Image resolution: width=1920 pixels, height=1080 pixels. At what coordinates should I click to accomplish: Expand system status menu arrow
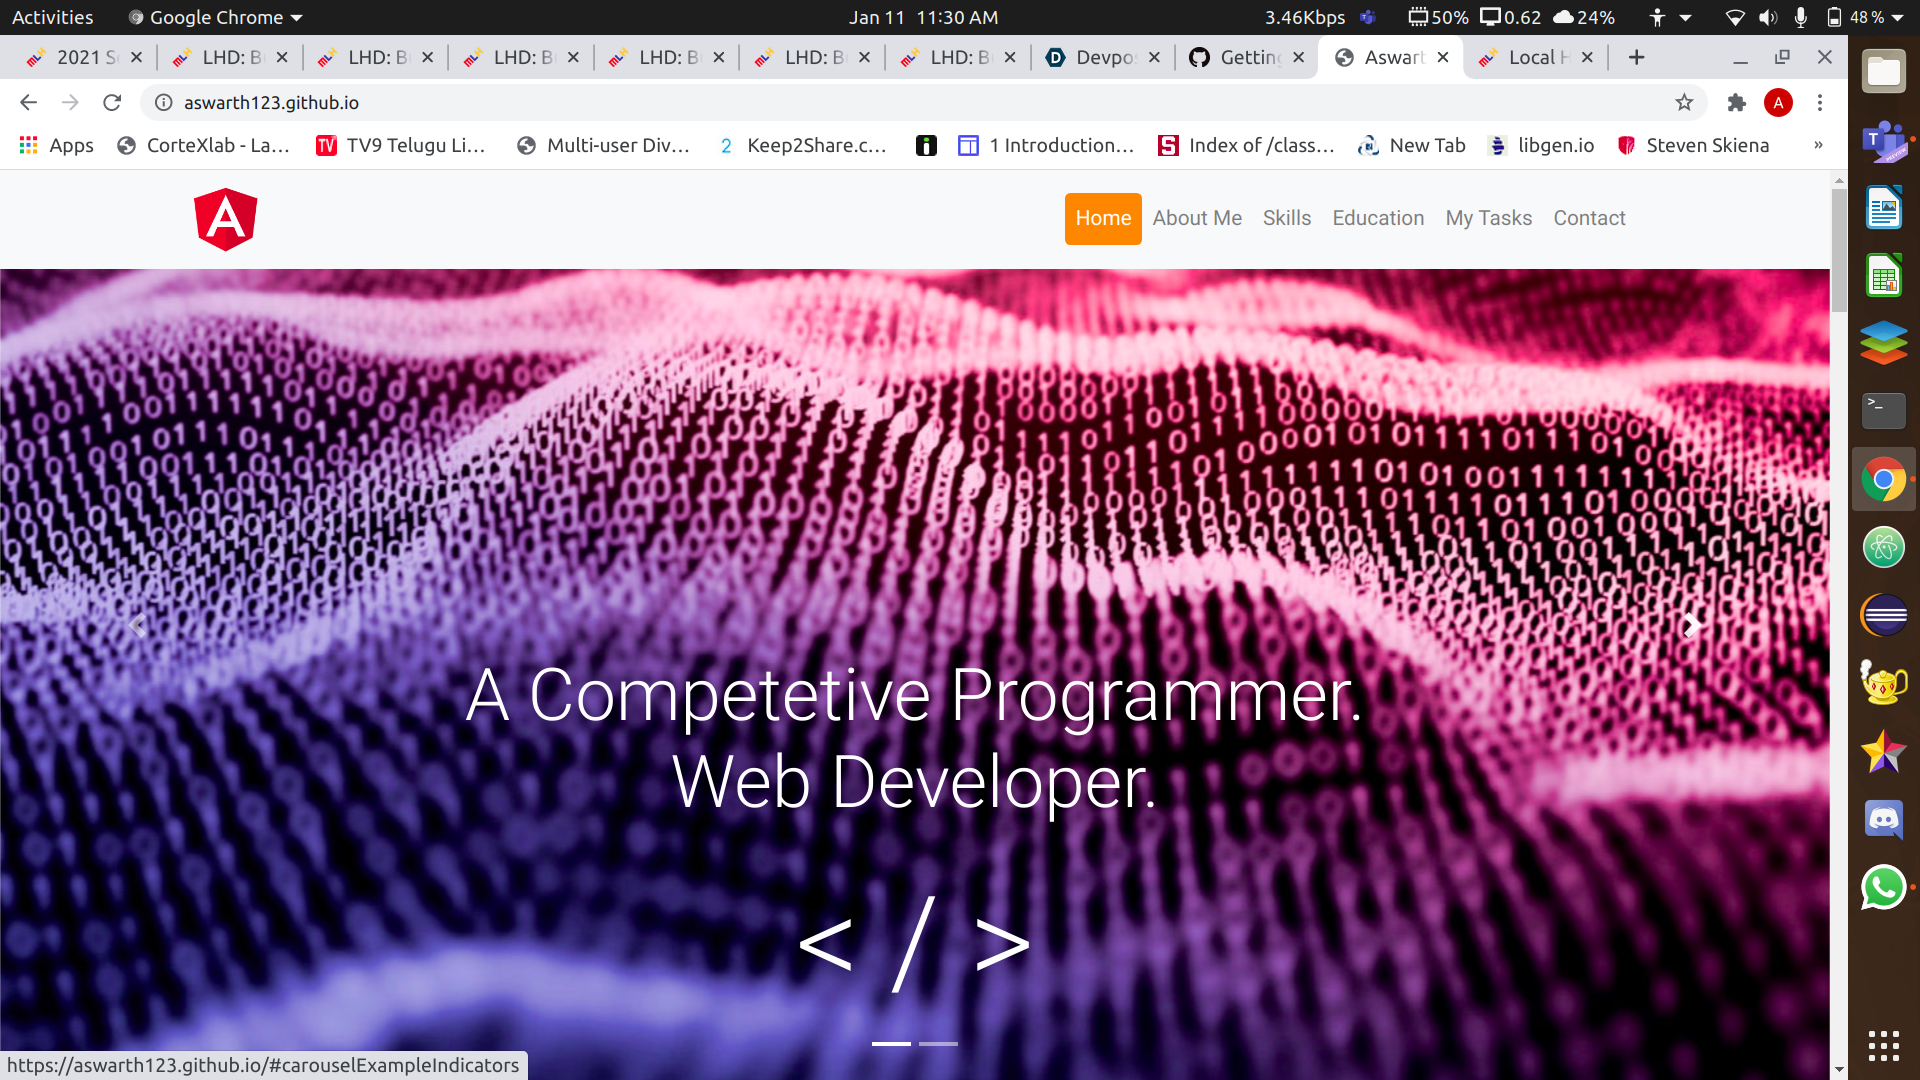(1897, 17)
